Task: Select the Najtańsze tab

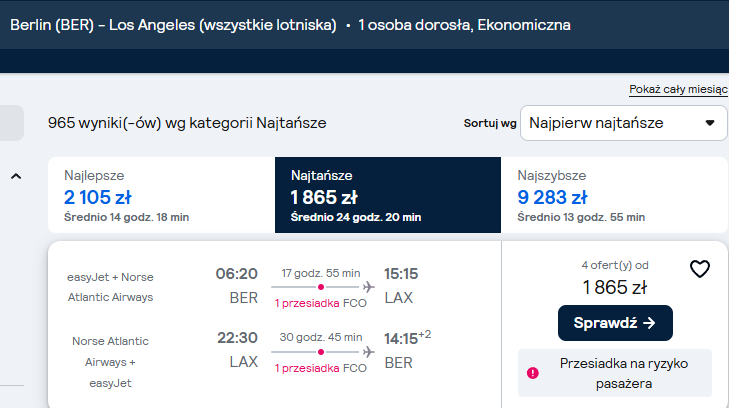Action: click(x=388, y=195)
